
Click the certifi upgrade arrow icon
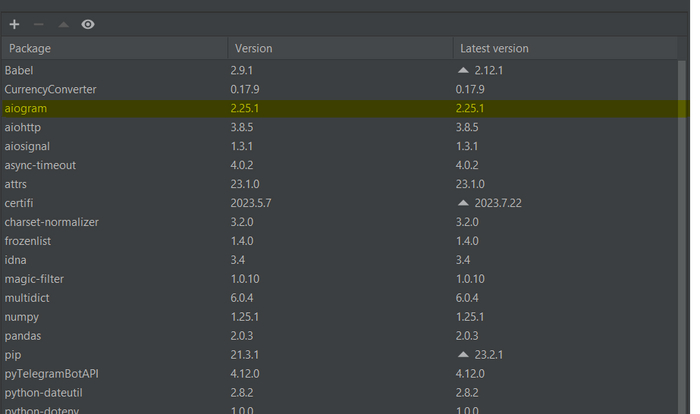462,203
